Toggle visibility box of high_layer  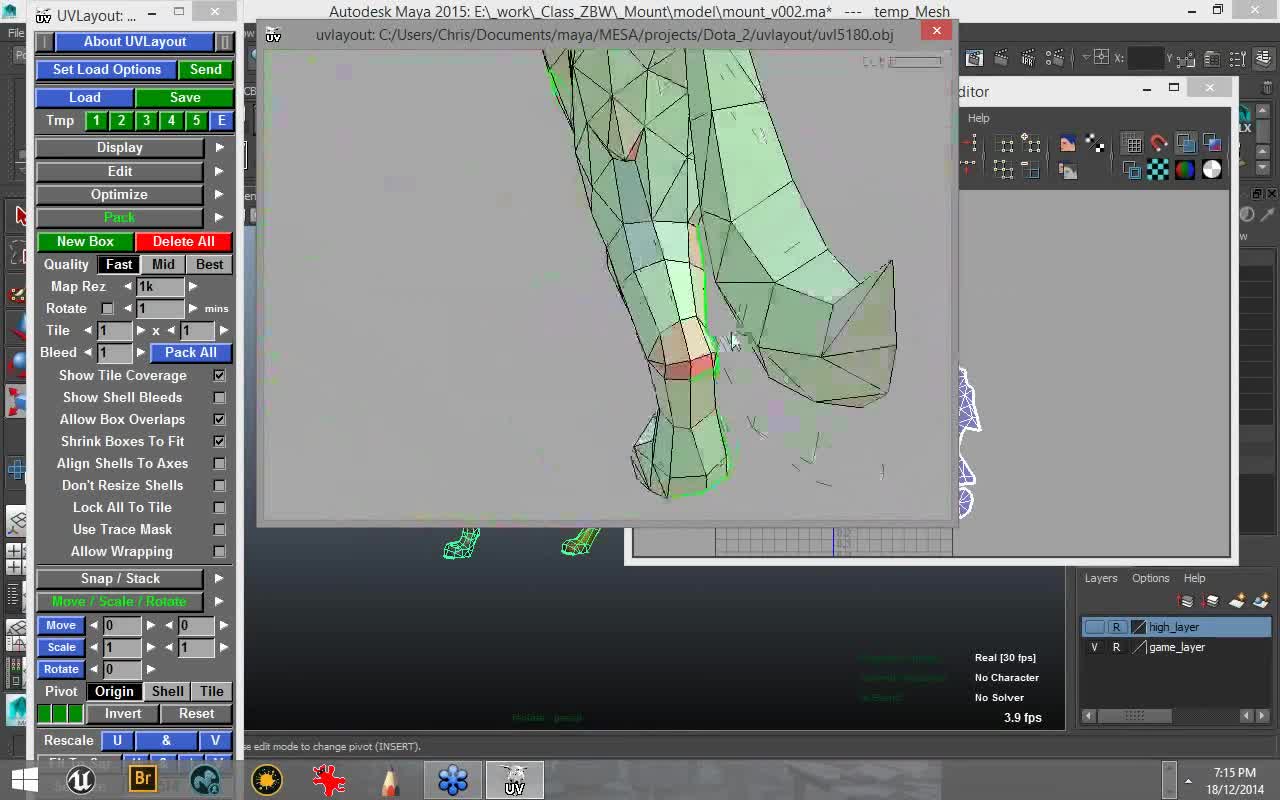(x=1094, y=627)
